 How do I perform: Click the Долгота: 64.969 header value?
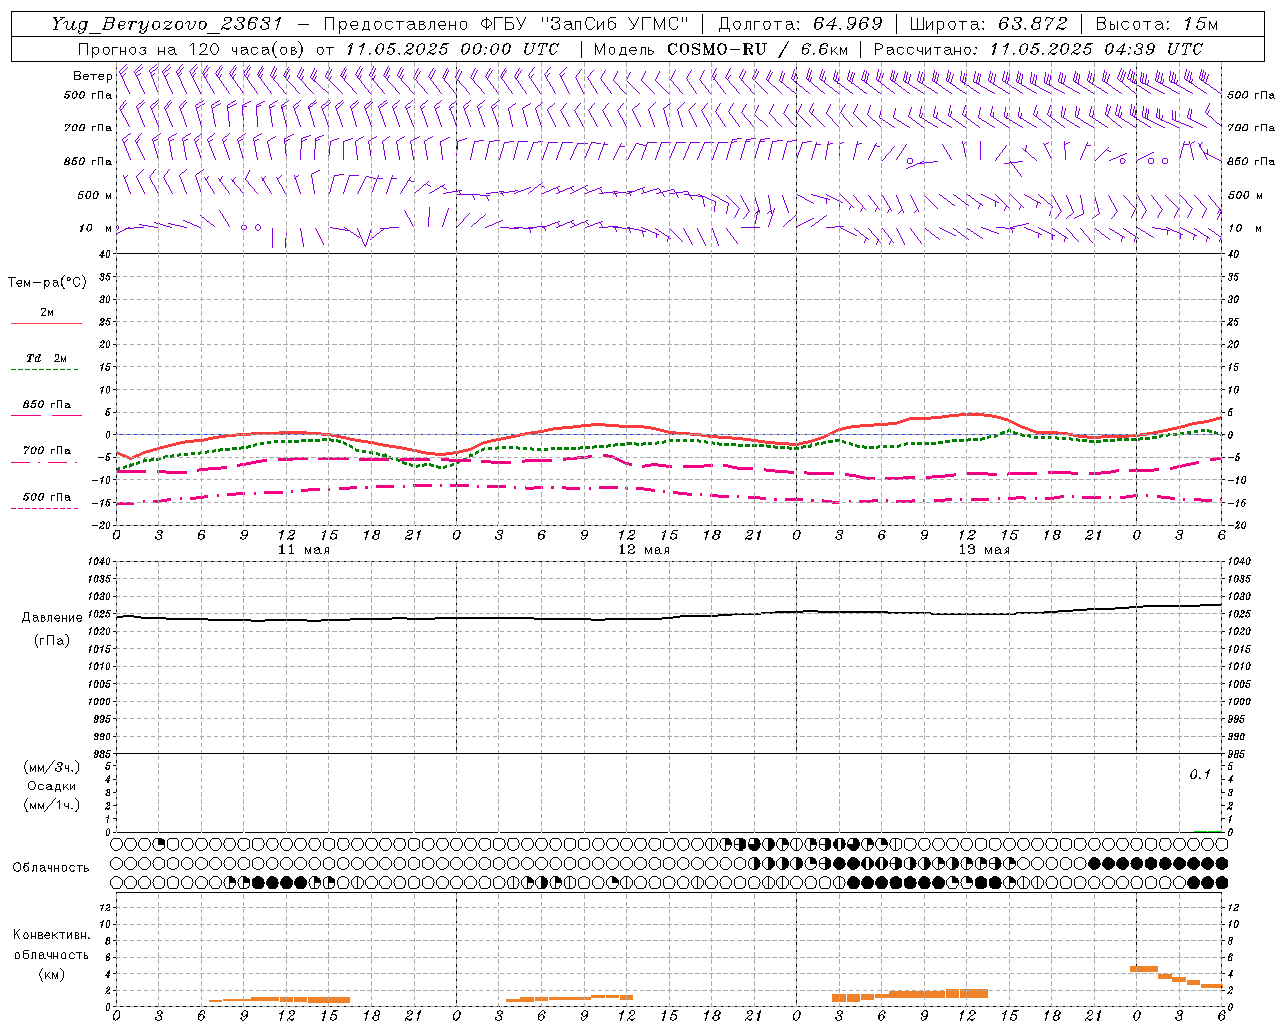[x=800, y=24]
